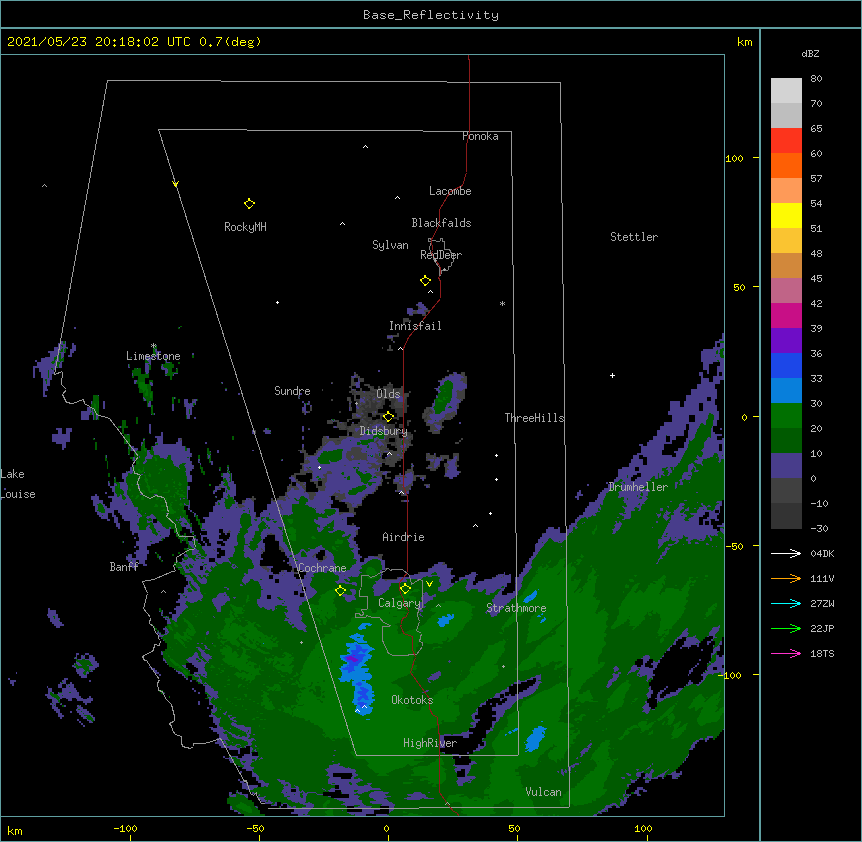Click the Airdrie label on the map
Viewport: 862px width, 842px height.
[x=404, y=537]
